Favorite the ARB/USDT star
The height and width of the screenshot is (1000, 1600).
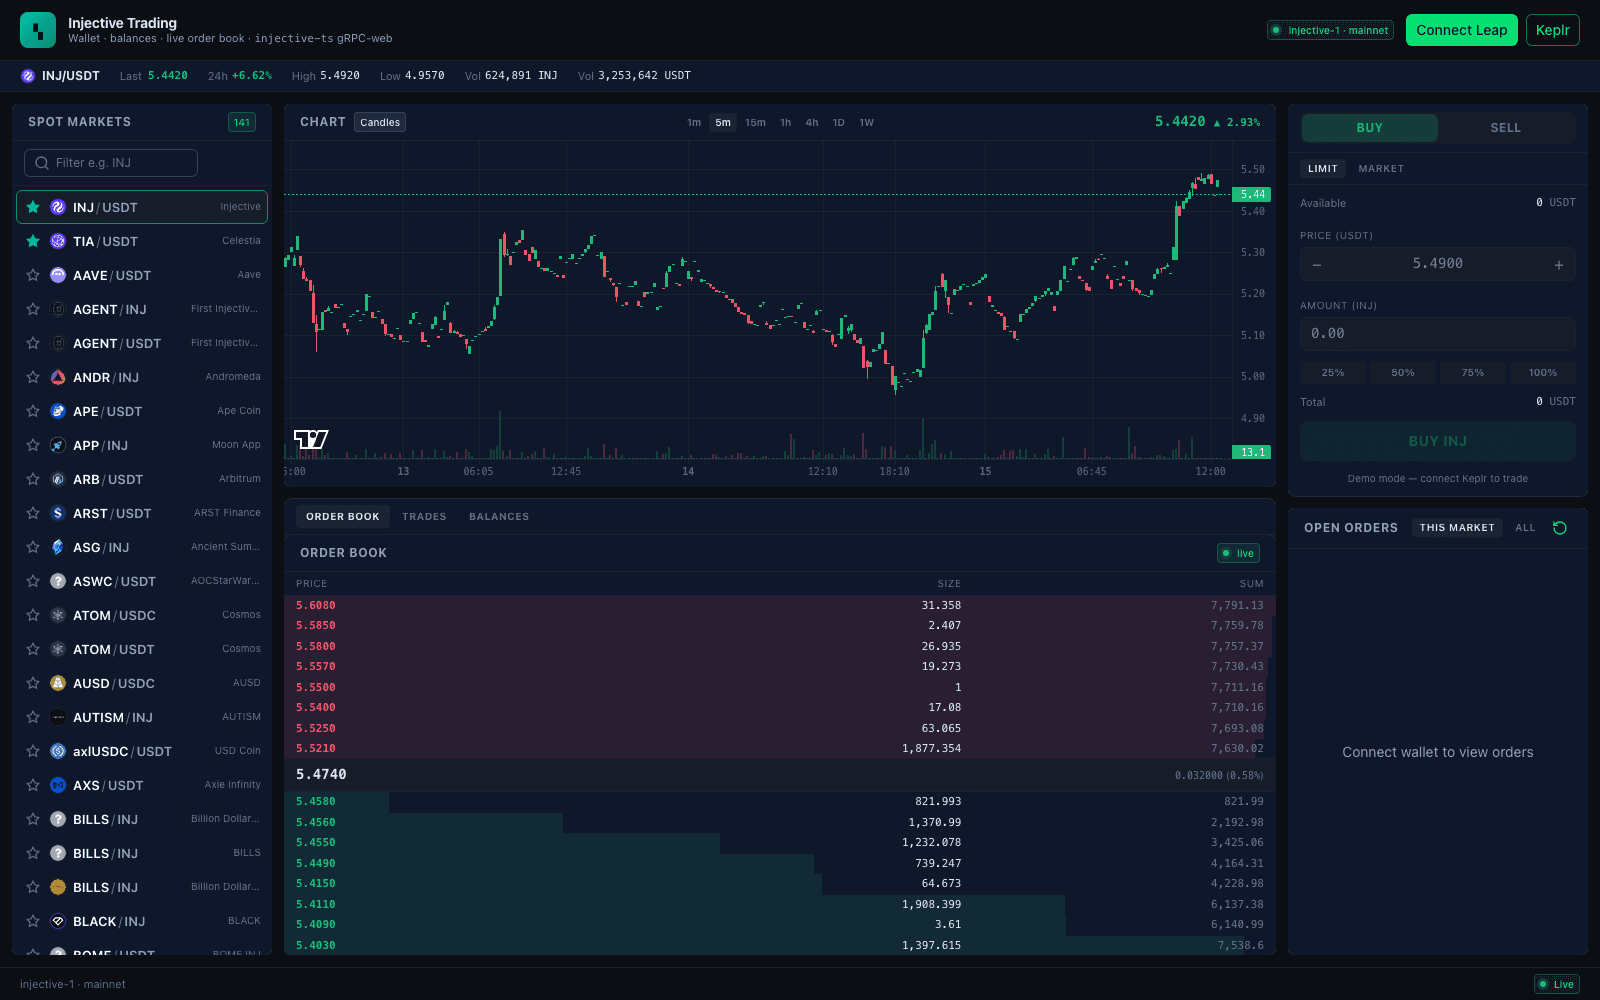coord(33,479)
